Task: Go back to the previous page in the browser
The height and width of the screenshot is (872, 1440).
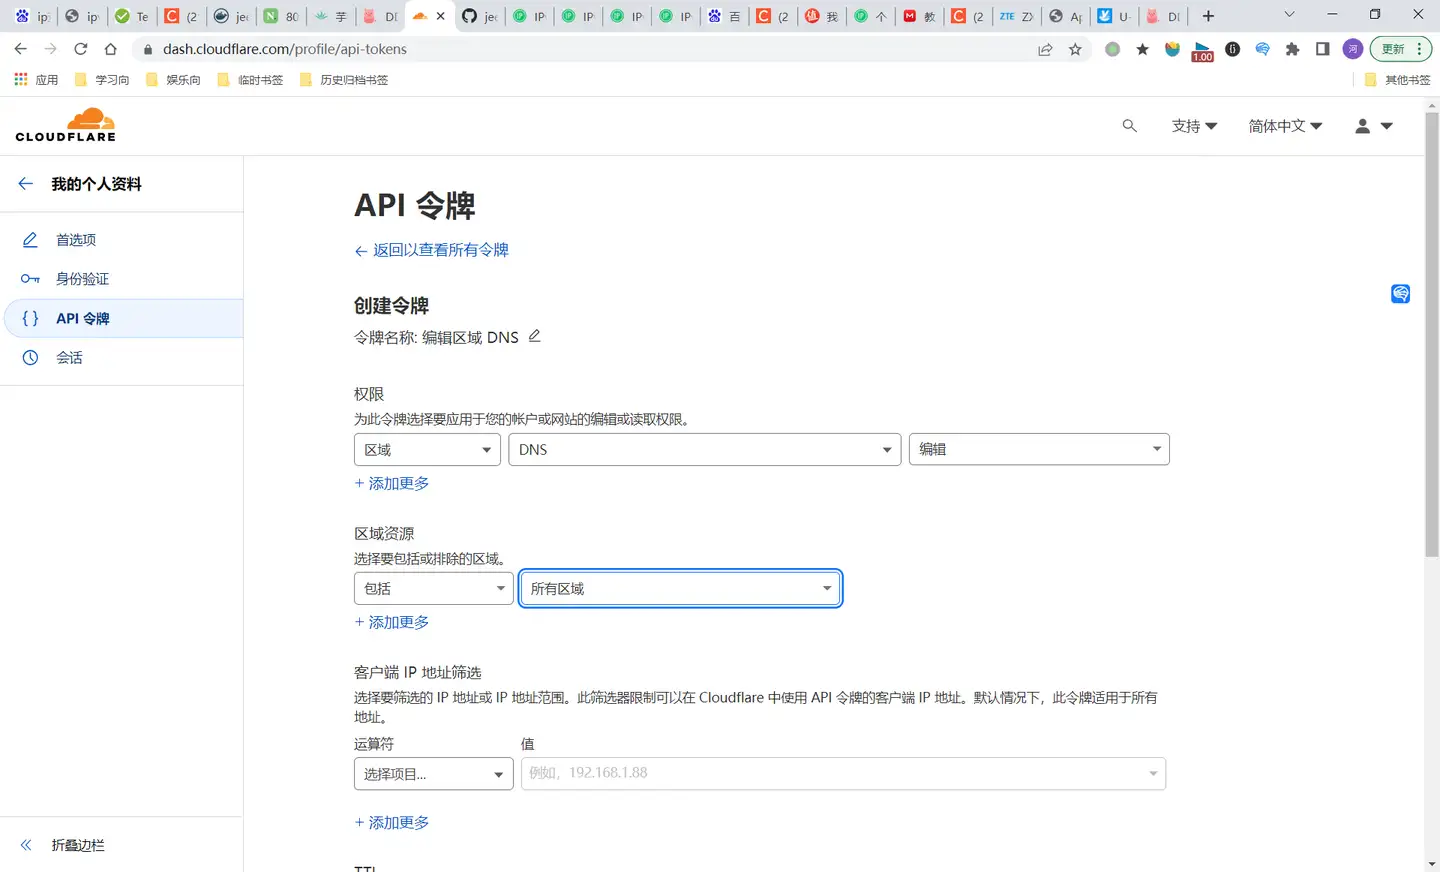Action: (21, 49)
